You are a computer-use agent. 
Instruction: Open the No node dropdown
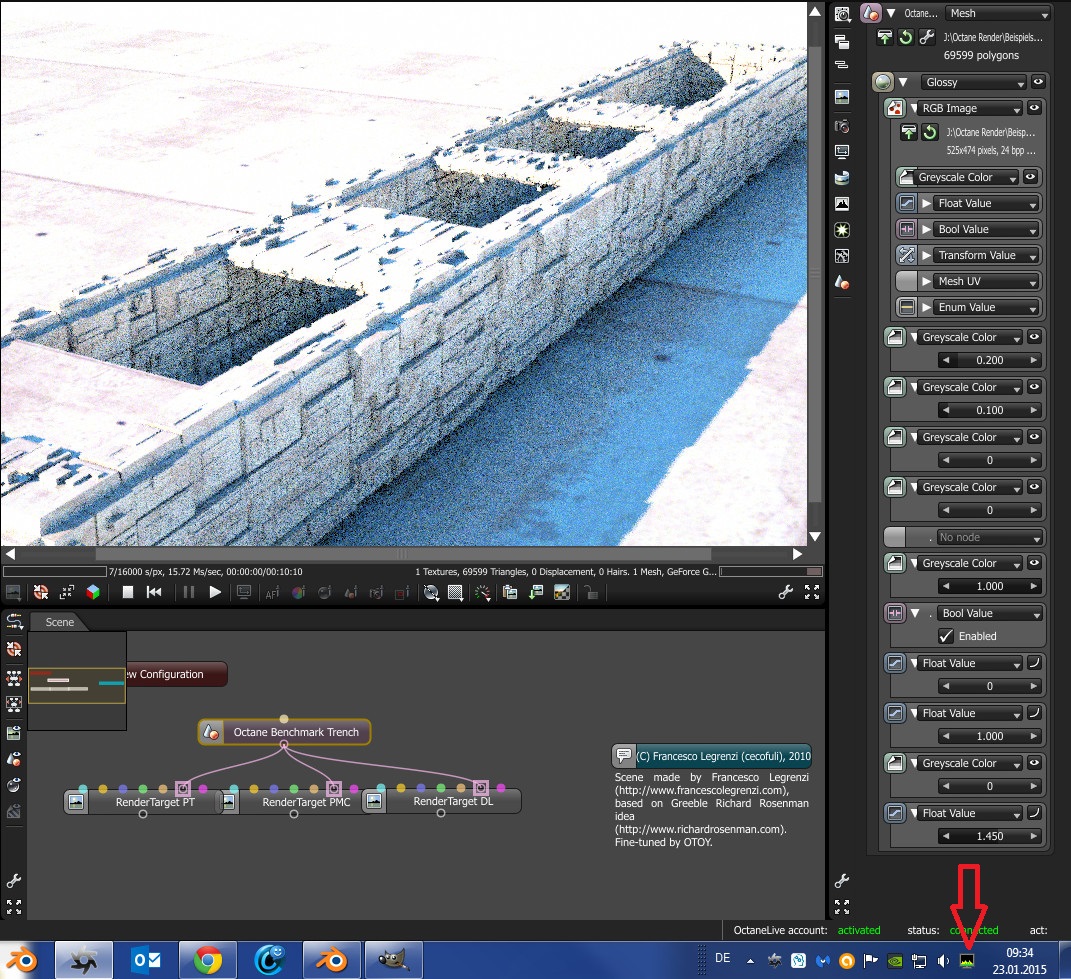[990, 537]
